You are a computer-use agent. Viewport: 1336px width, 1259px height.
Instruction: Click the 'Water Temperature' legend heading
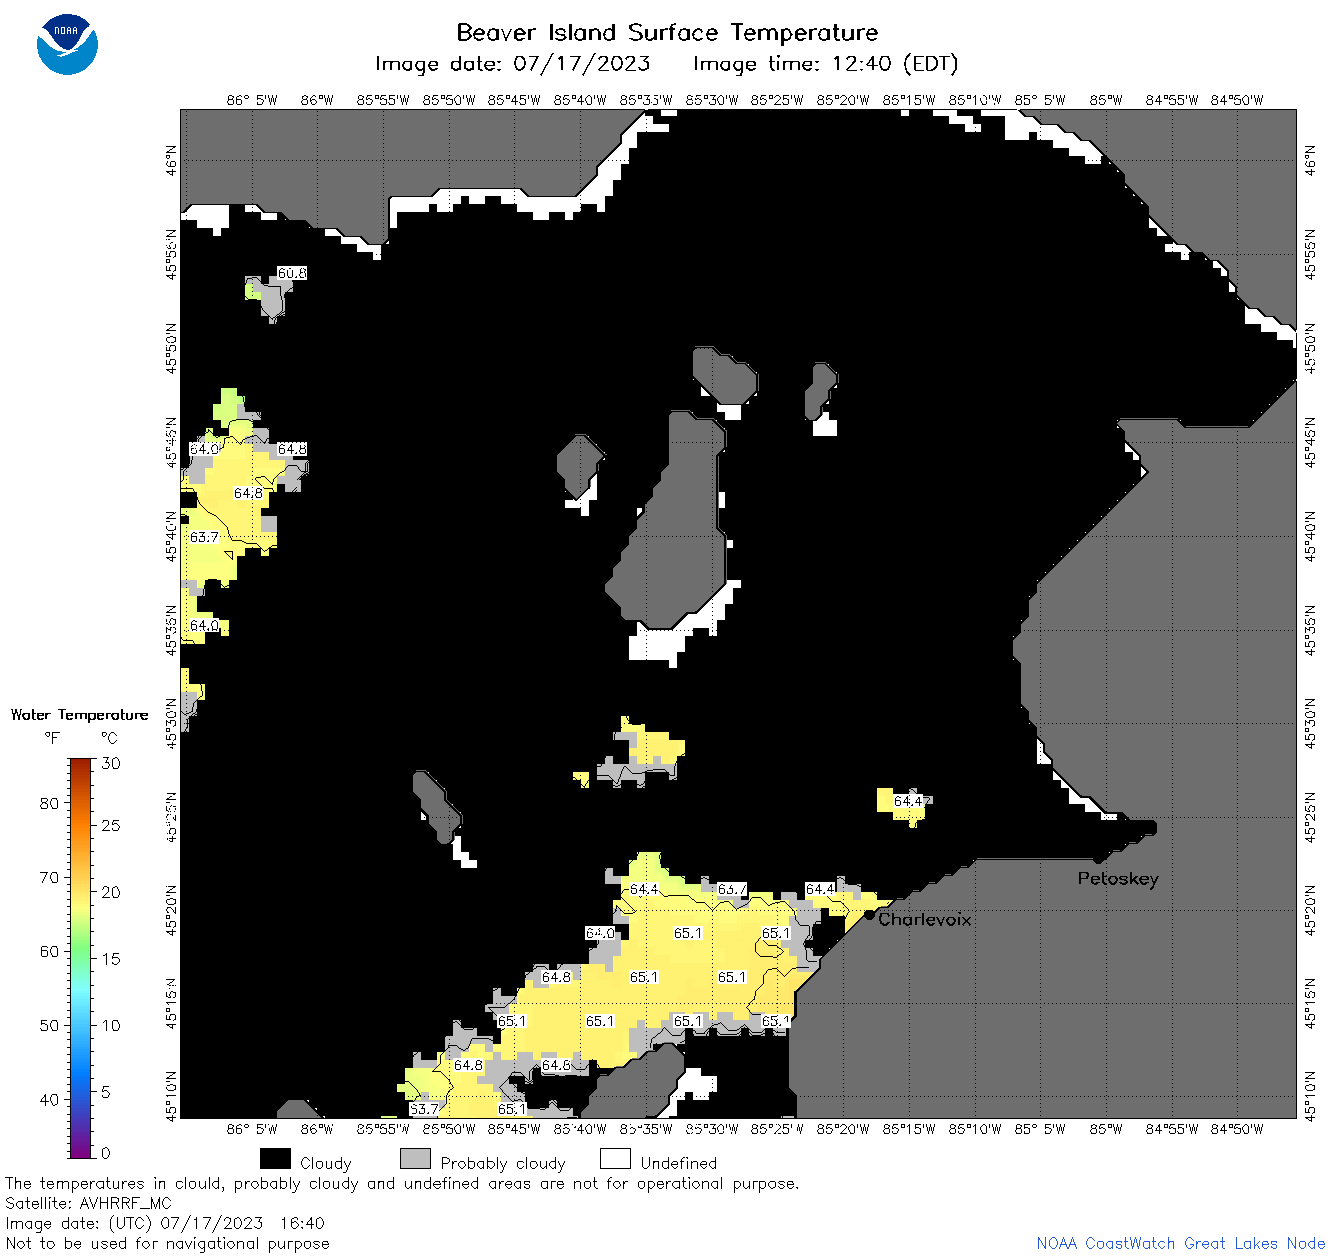[x=80, y=715]
